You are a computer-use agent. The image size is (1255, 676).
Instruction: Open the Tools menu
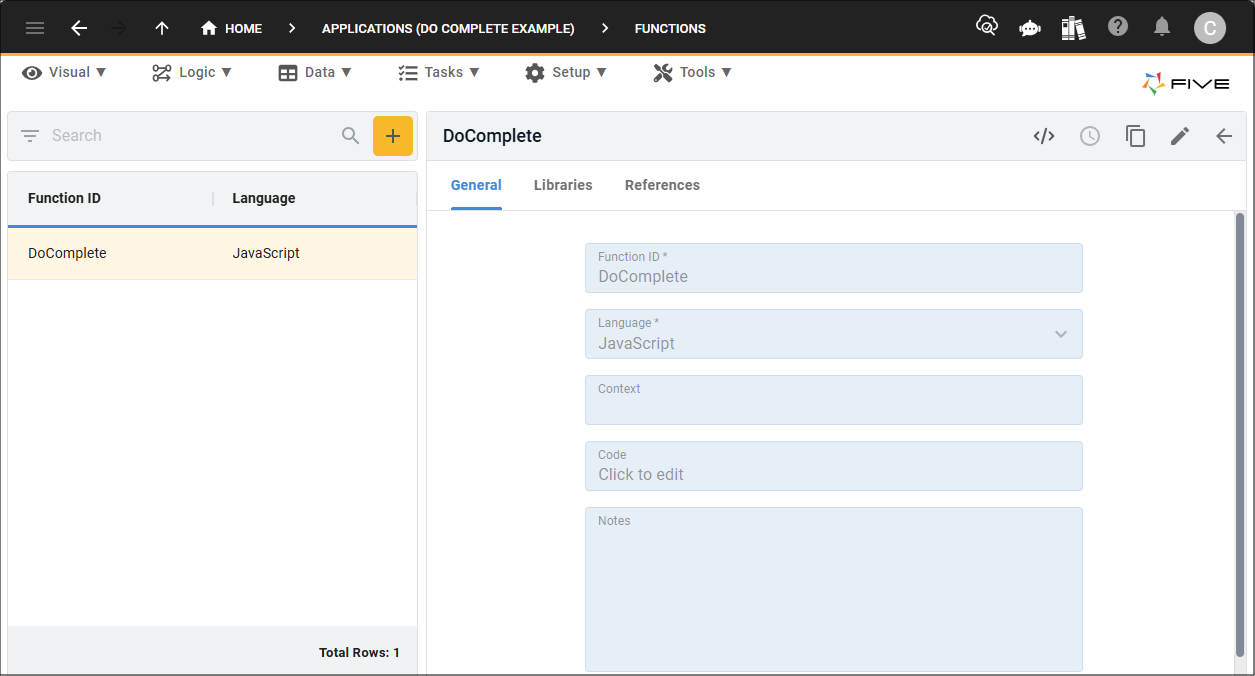692,72
